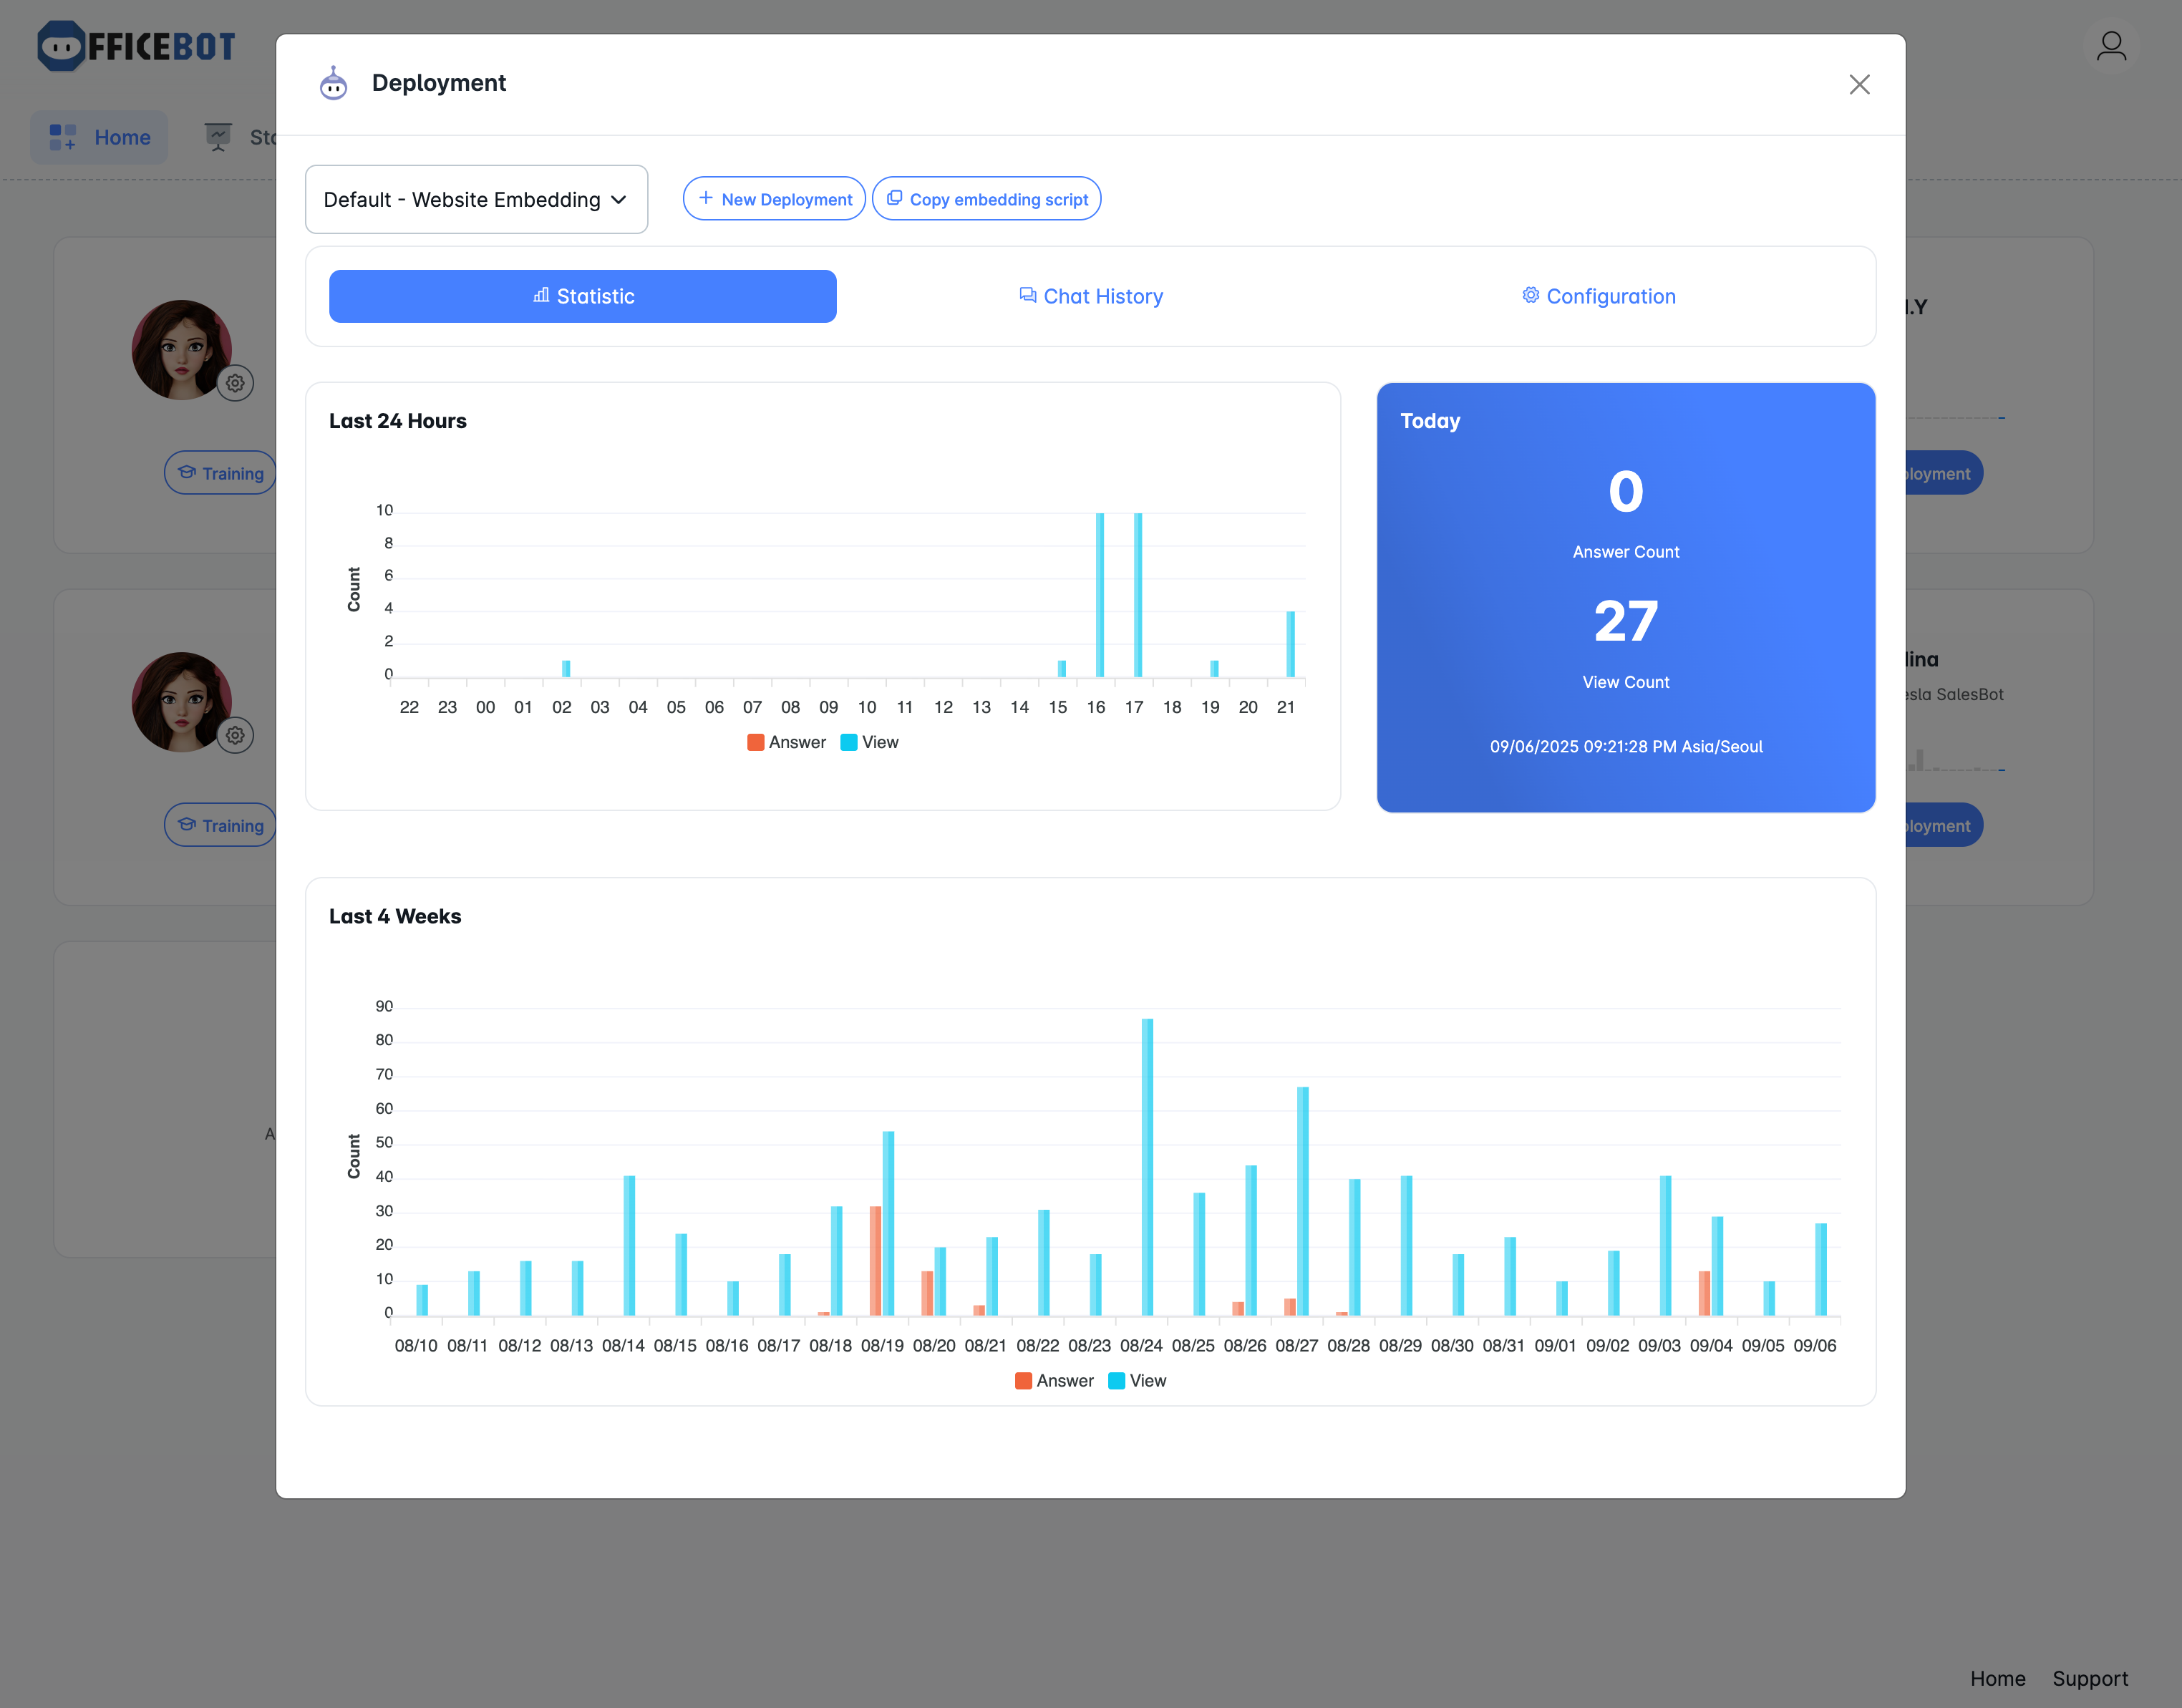Click Training button on second bot card

(x=220, y=825)
